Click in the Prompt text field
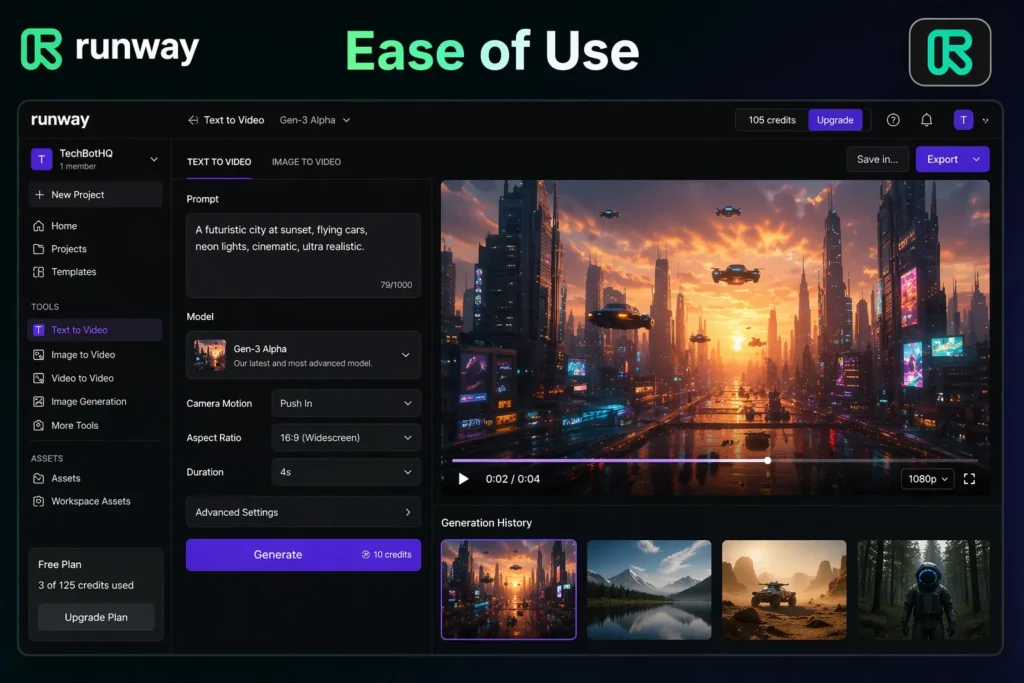 coord(304,255)
